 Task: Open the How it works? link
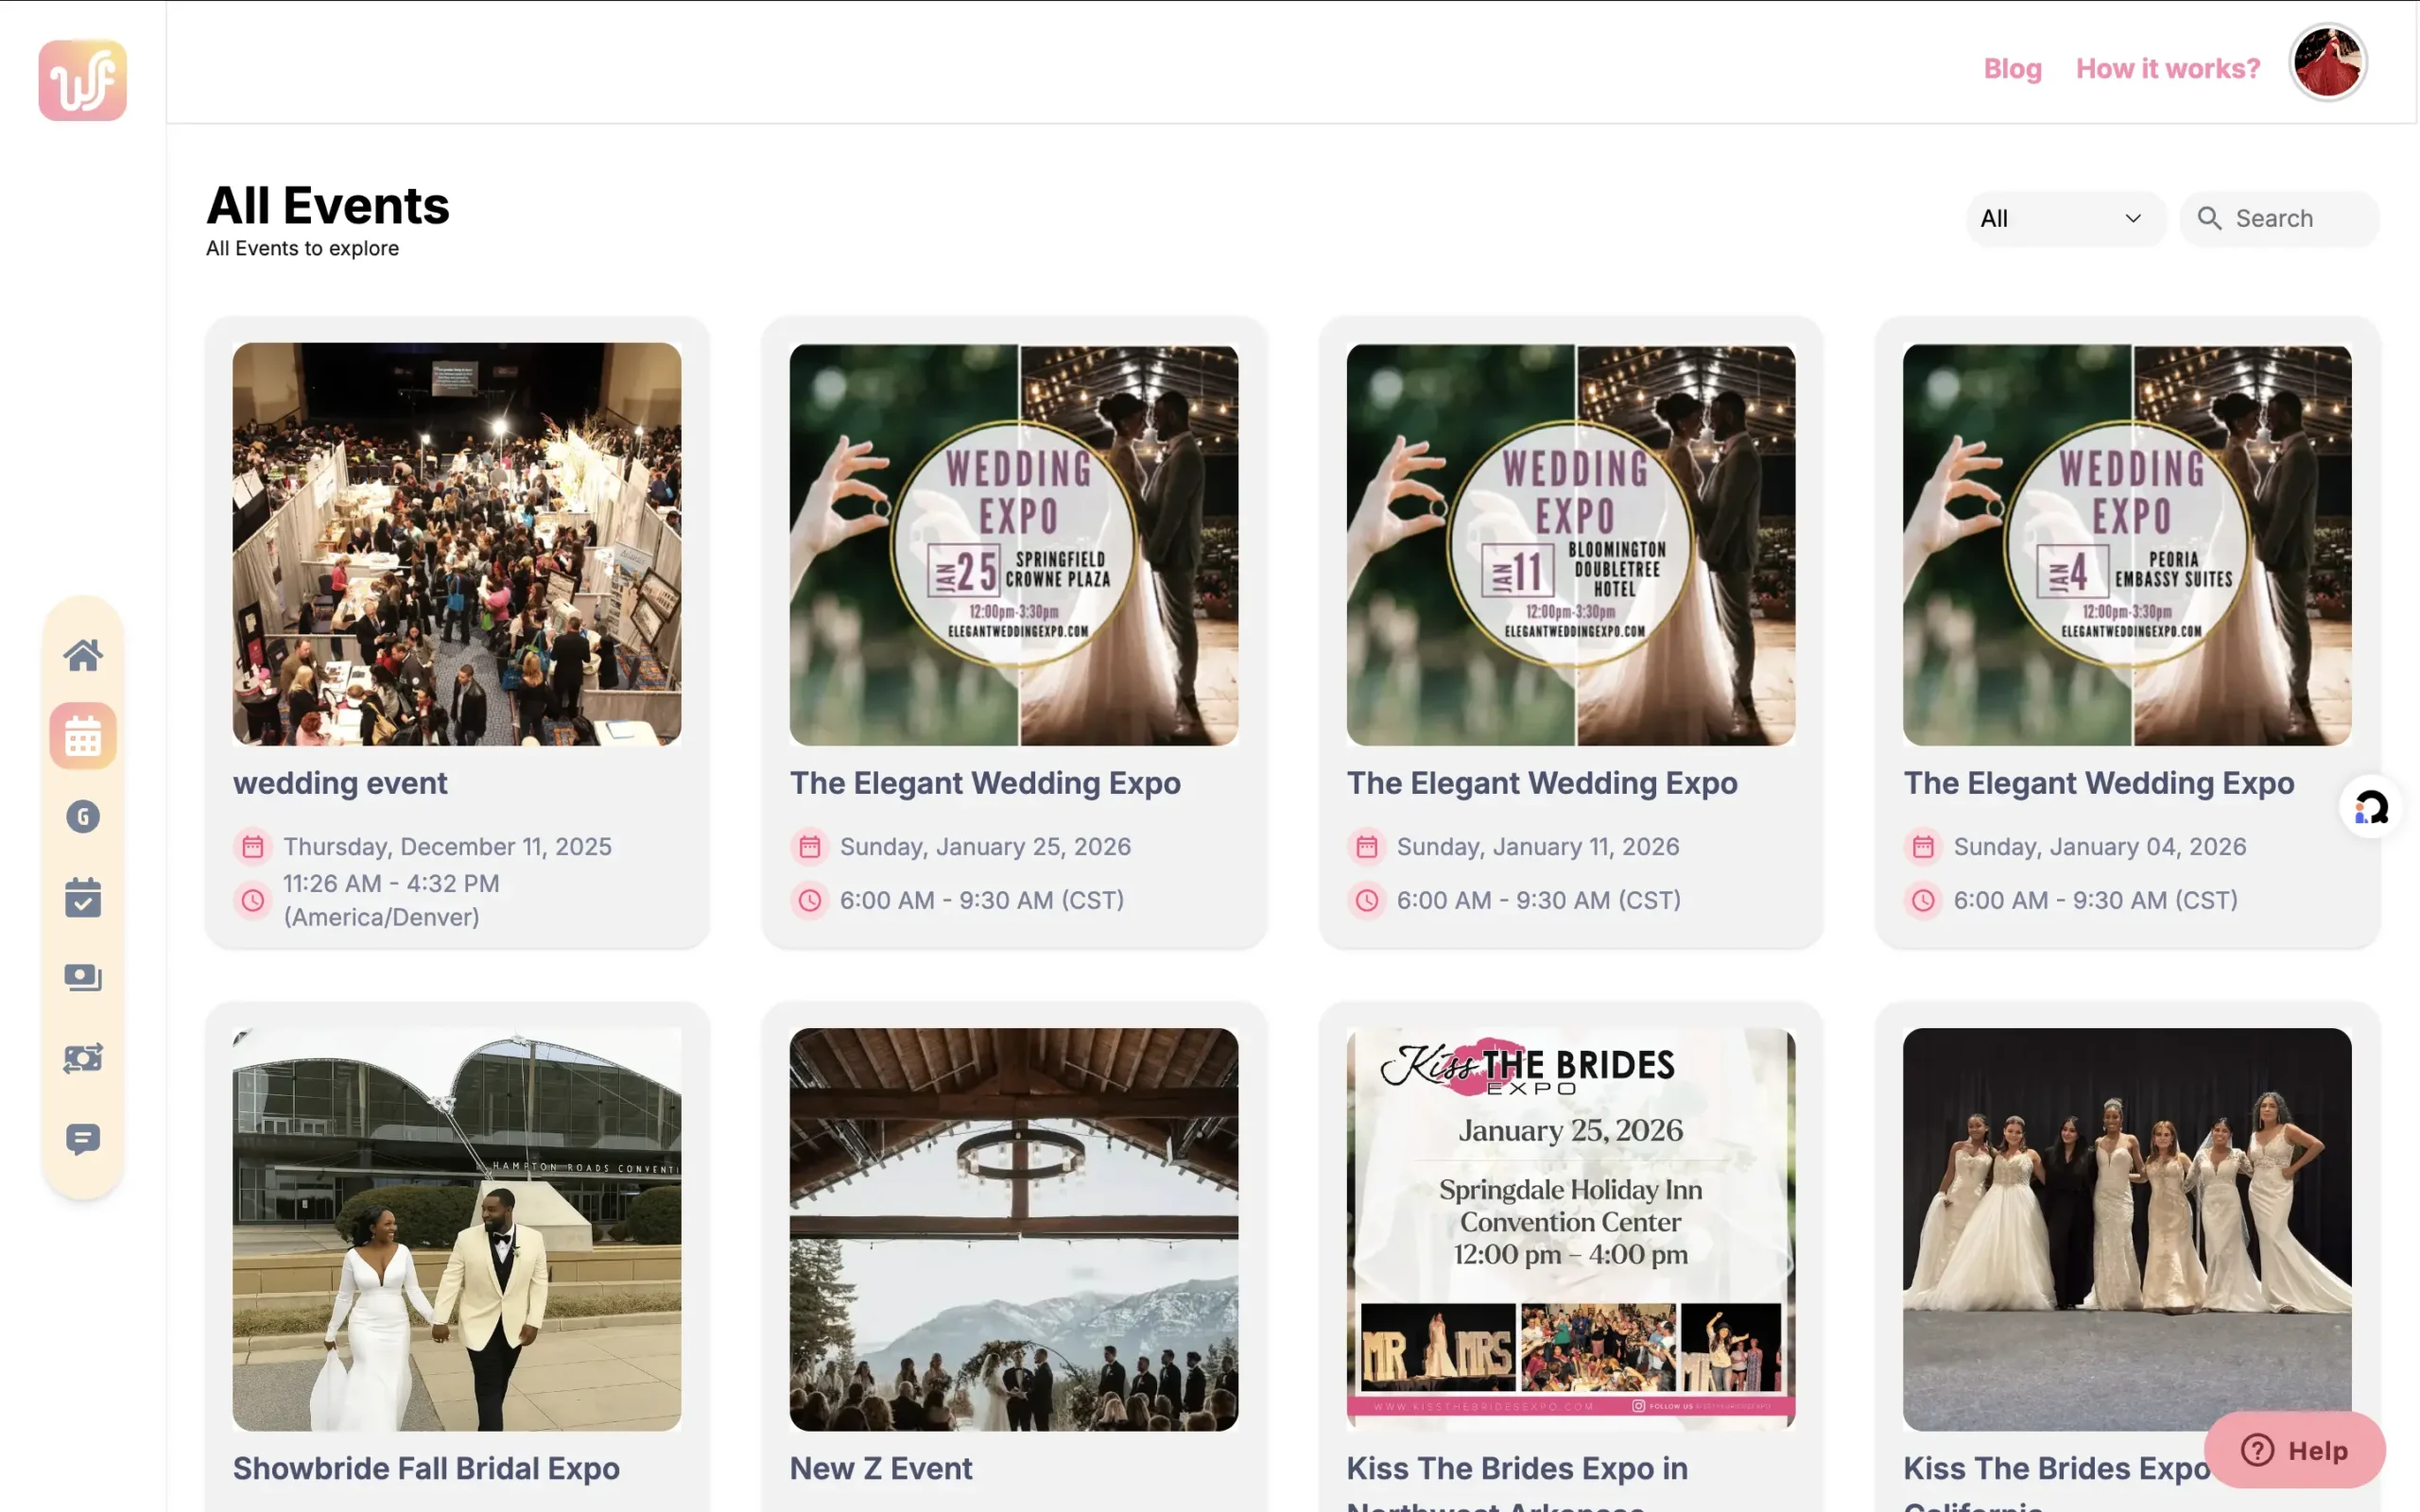tap(2167, 68)
